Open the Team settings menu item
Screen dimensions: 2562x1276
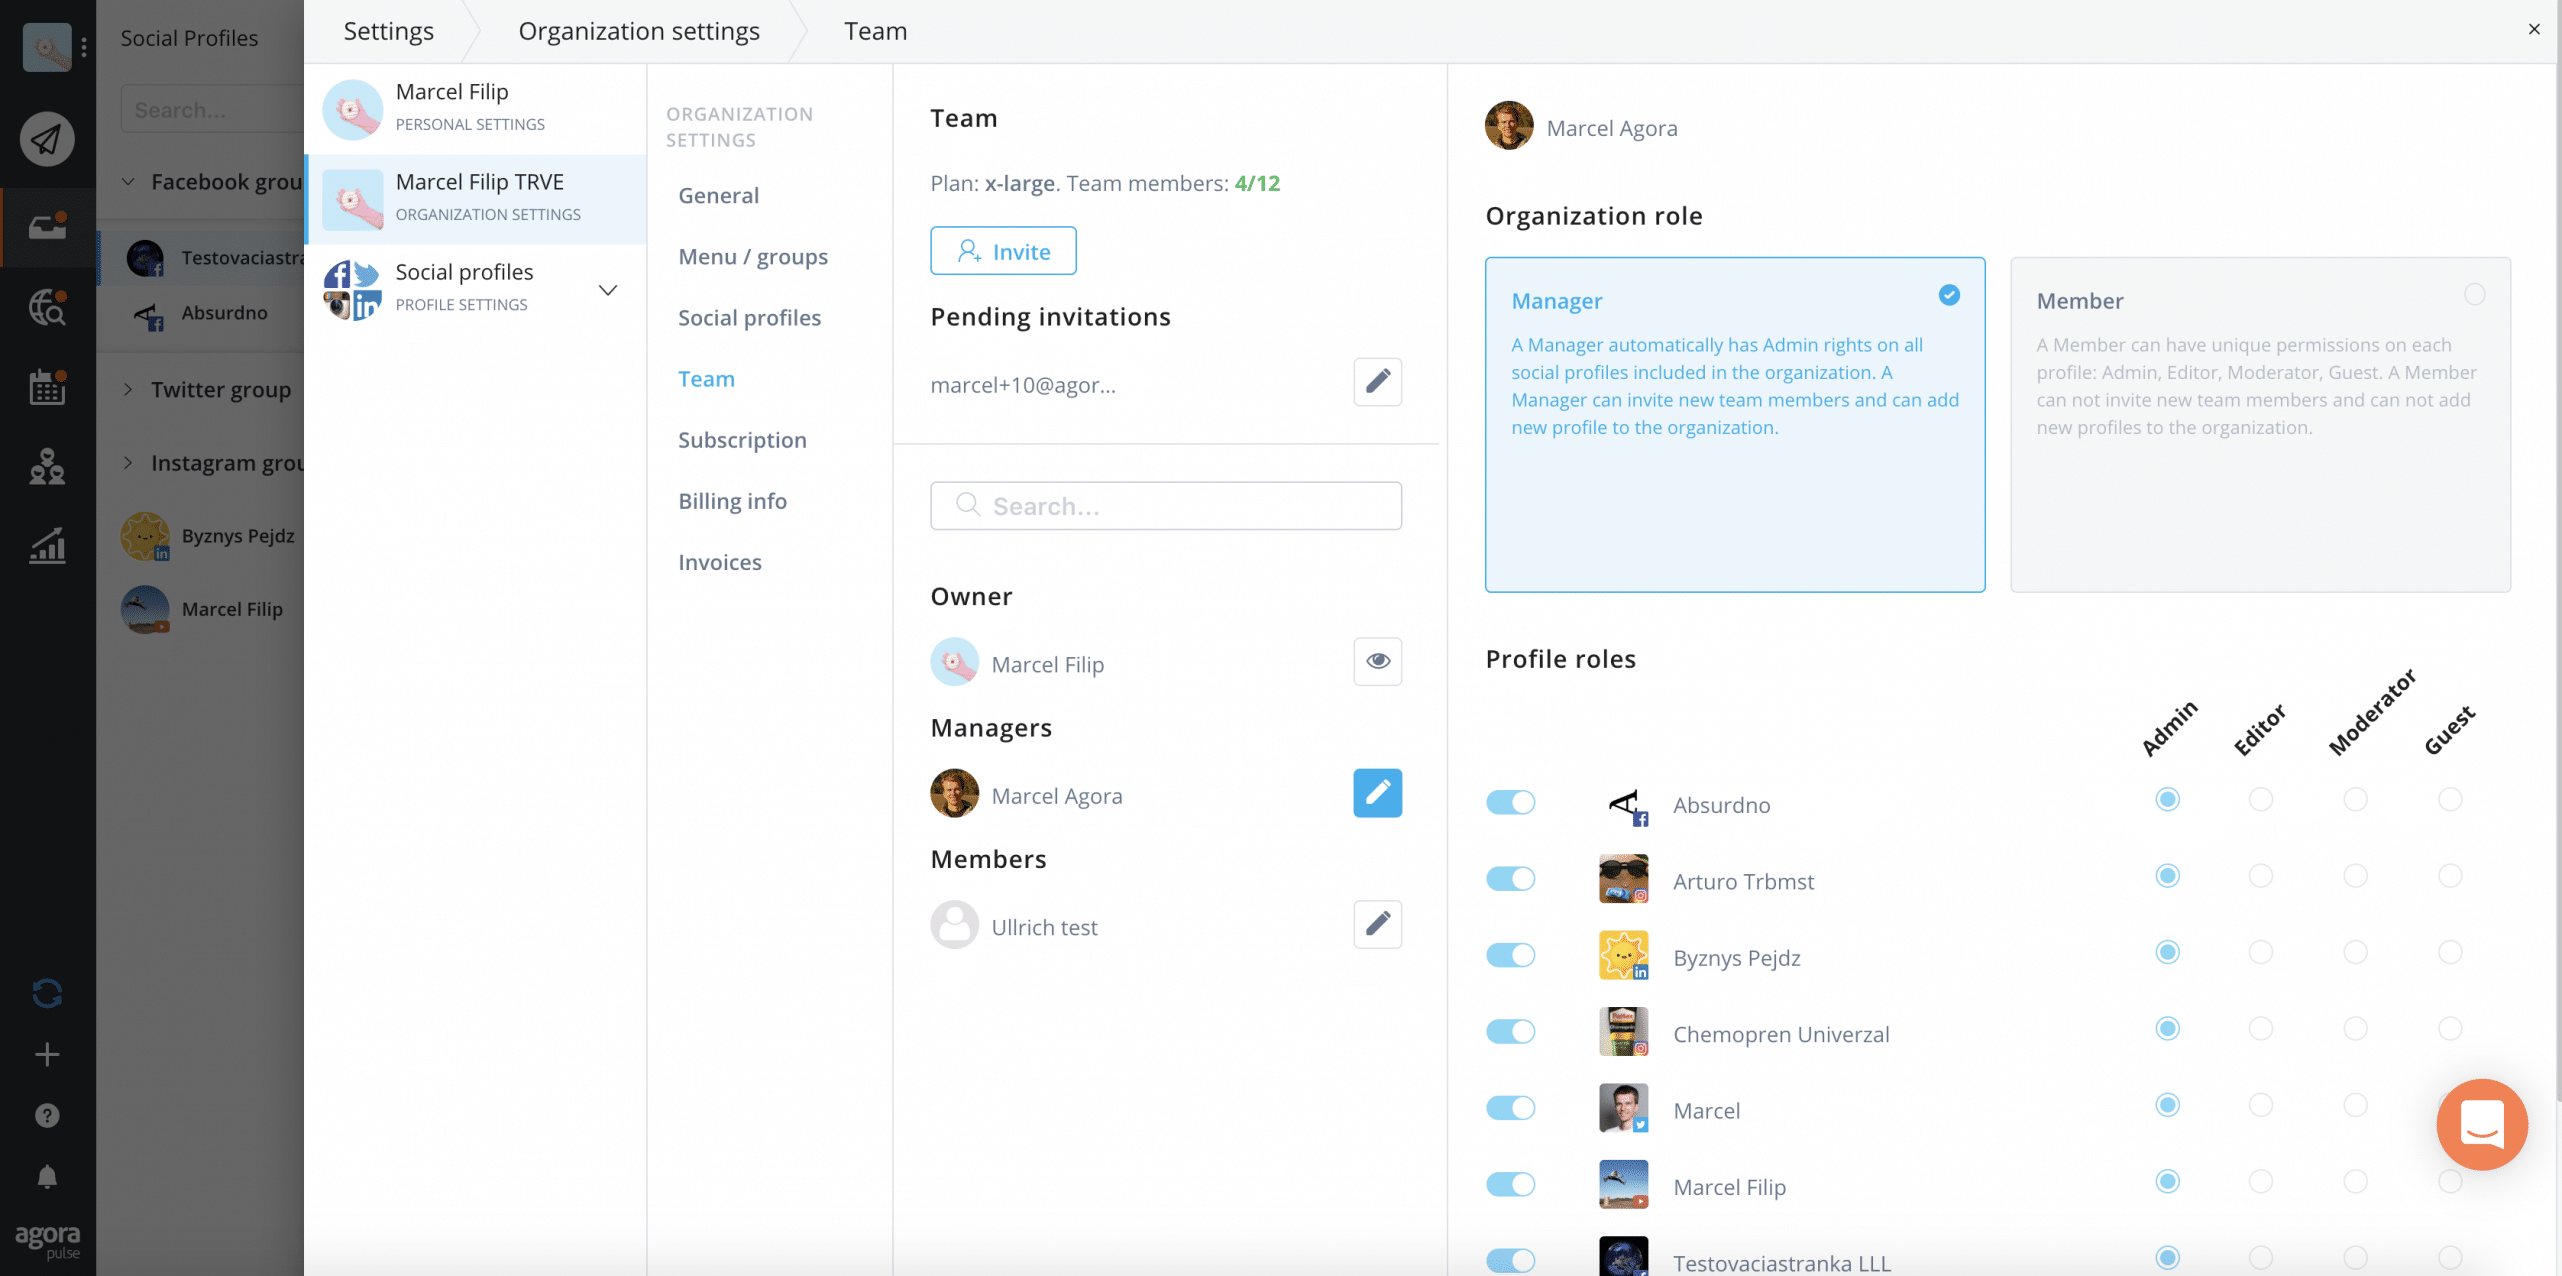[706, 378]
